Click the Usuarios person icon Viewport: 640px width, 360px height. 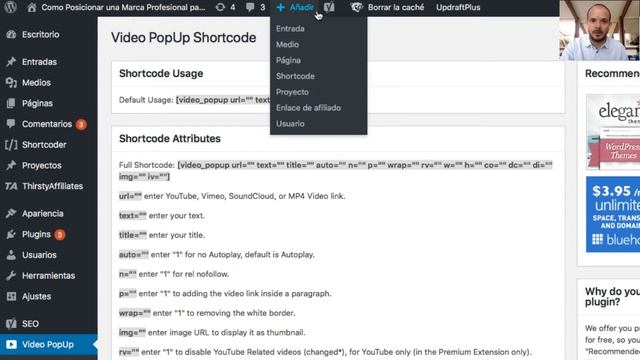tap(11, 255)
